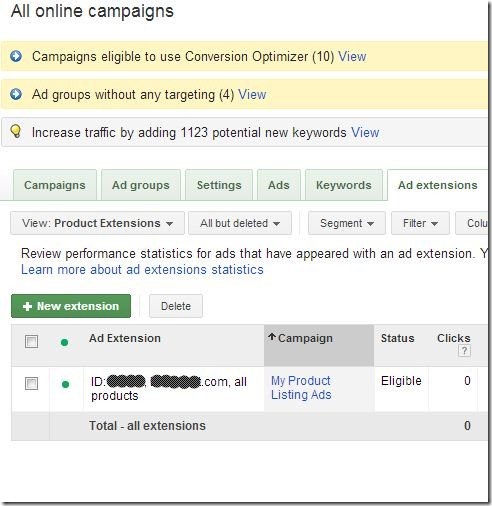View campaigns eligible for Conversion Optimizer

coord(352,56)
